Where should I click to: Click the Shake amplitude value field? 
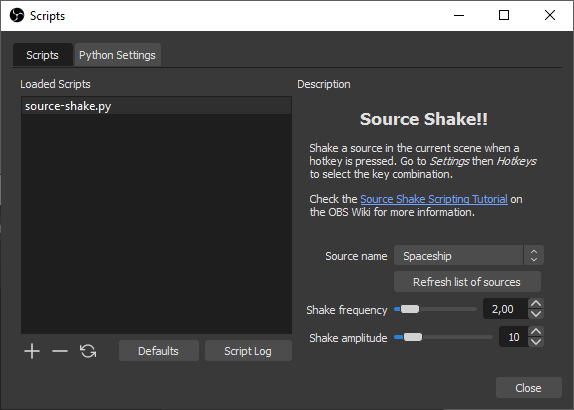pos(514,337)
